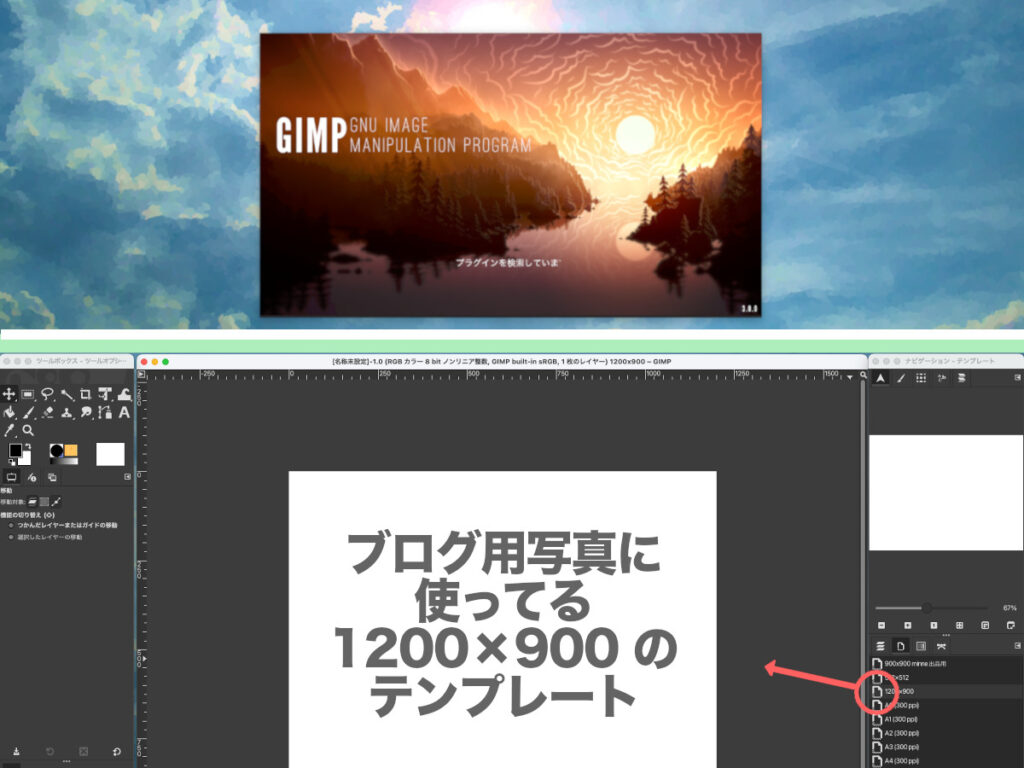Open the templates dock tab configuration menu
Image resolution: width=1024 pixels, height=768 pixels.
coord(1017,645)
